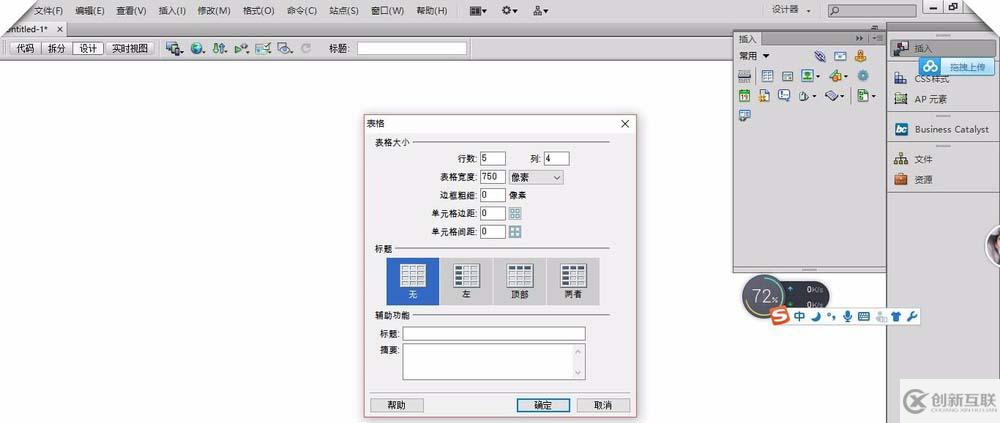Open the 设计器 workspace dropdown
The height and width of the screenshot is (423, 1000).
point(791,10)
